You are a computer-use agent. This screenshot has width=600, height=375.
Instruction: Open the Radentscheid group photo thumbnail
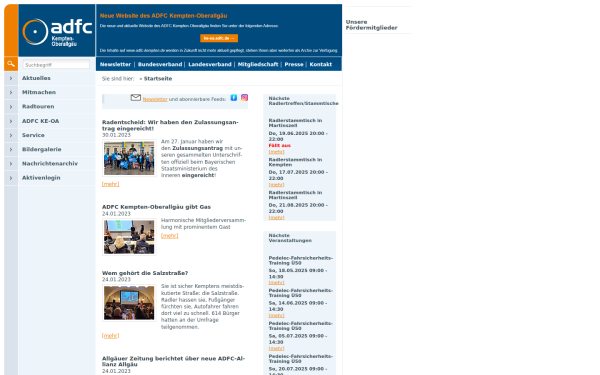click(129, 158)
